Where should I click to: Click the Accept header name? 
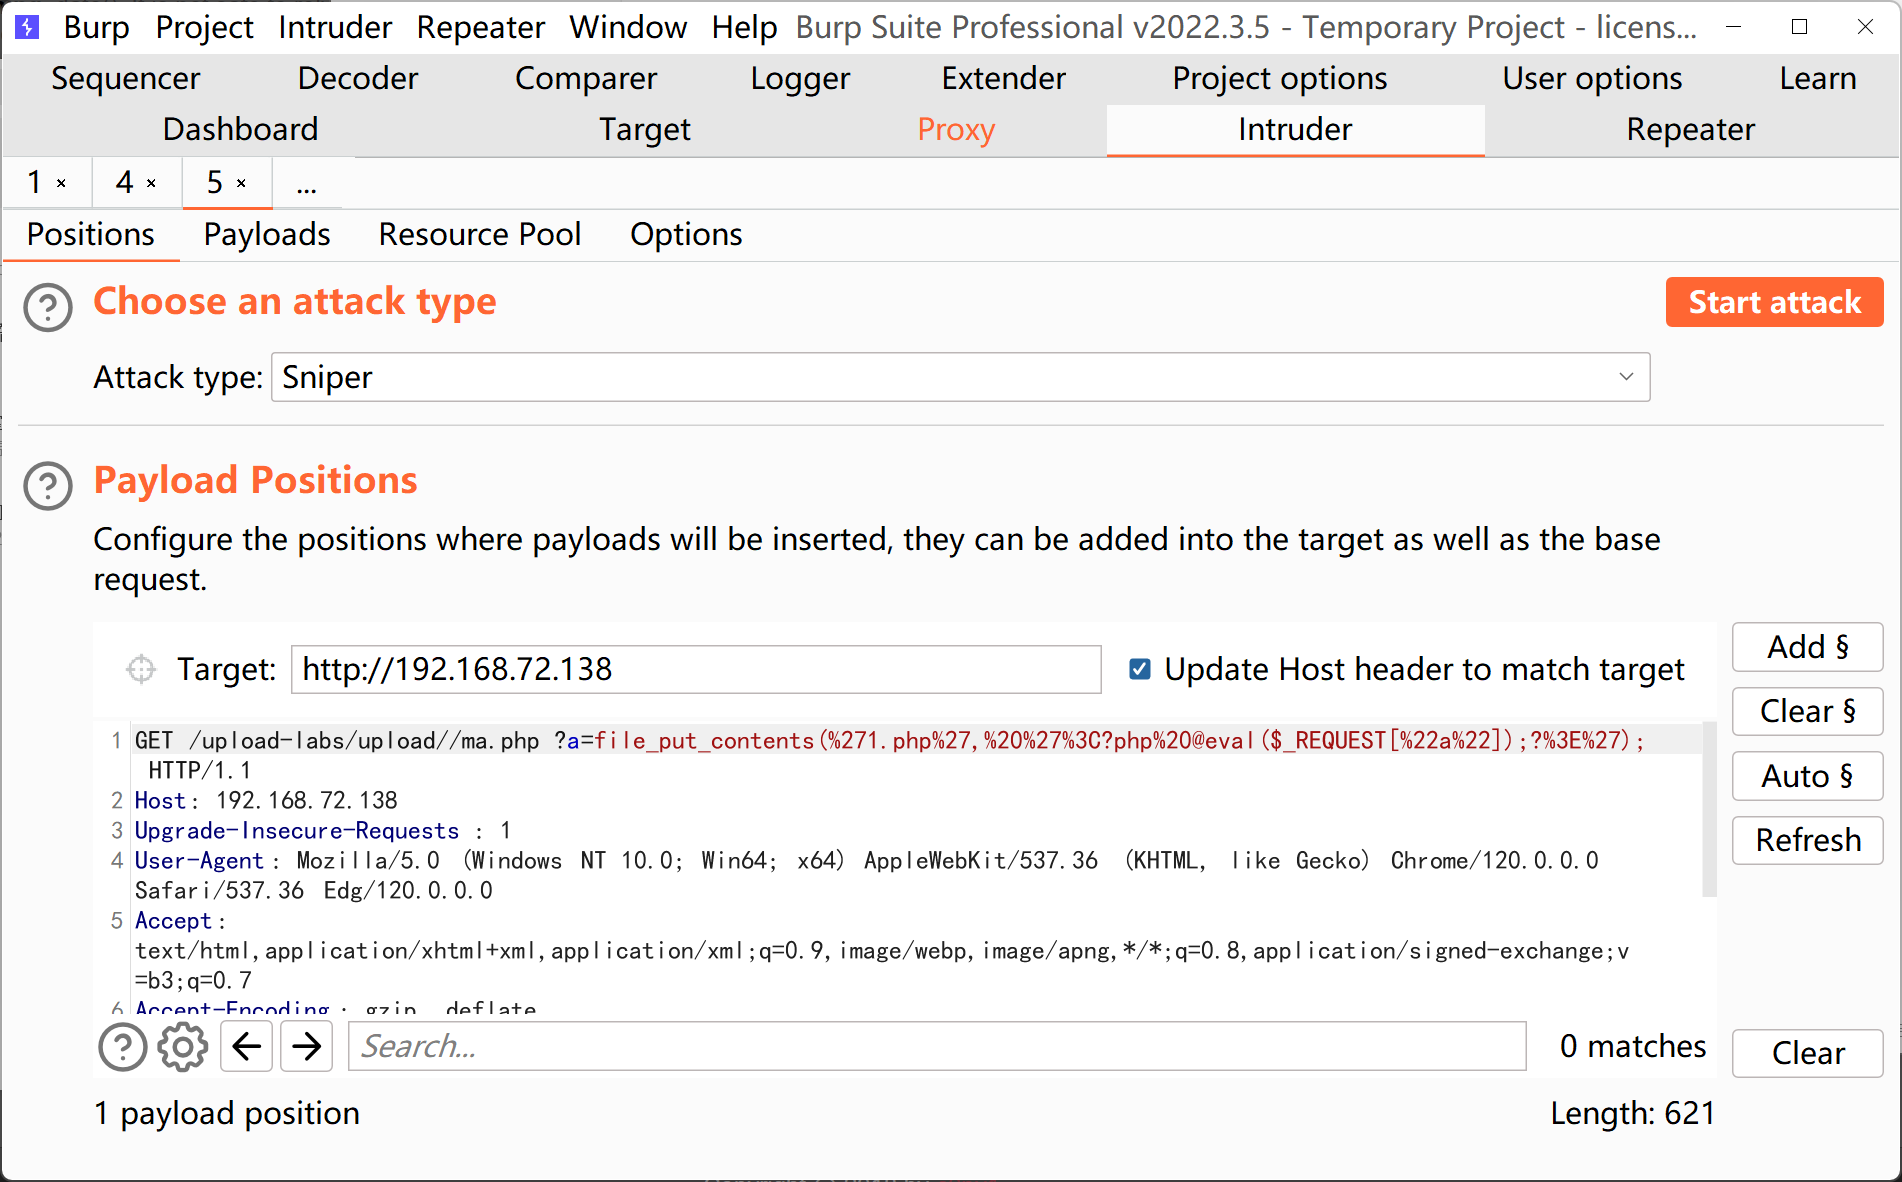point(174,921)
